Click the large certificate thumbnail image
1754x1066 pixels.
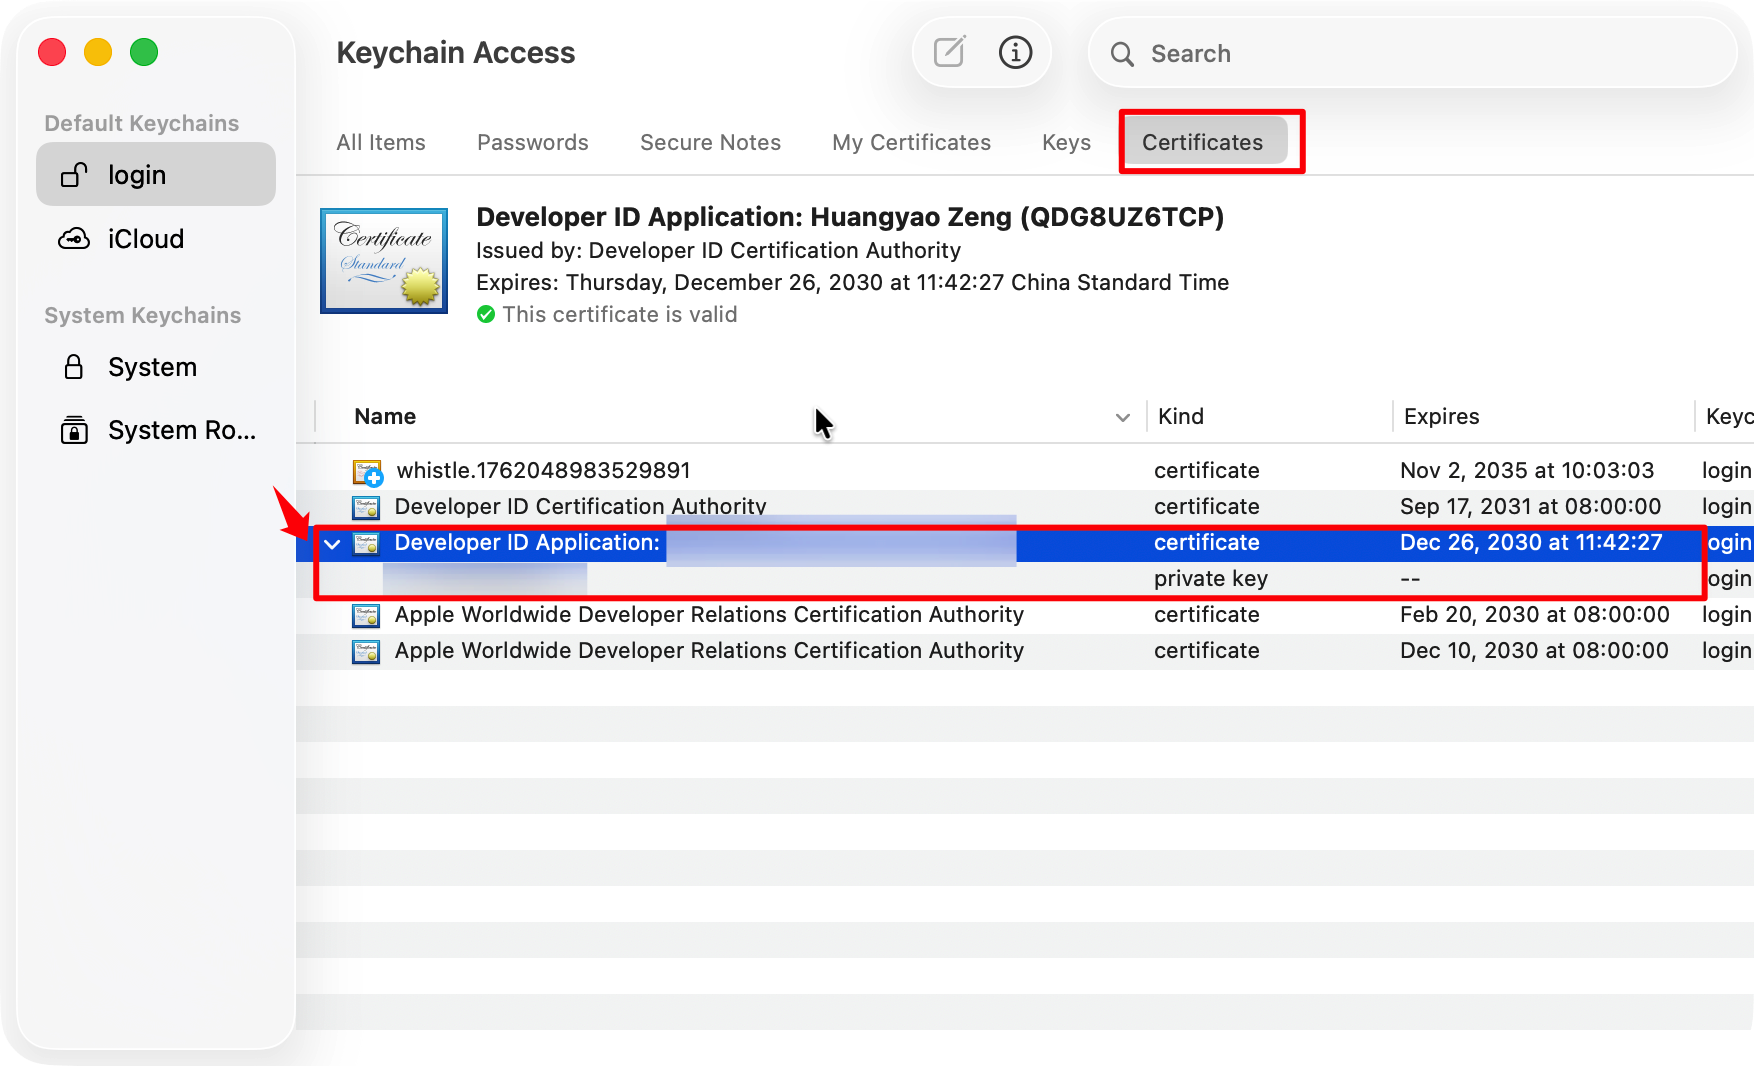[384, 261]
